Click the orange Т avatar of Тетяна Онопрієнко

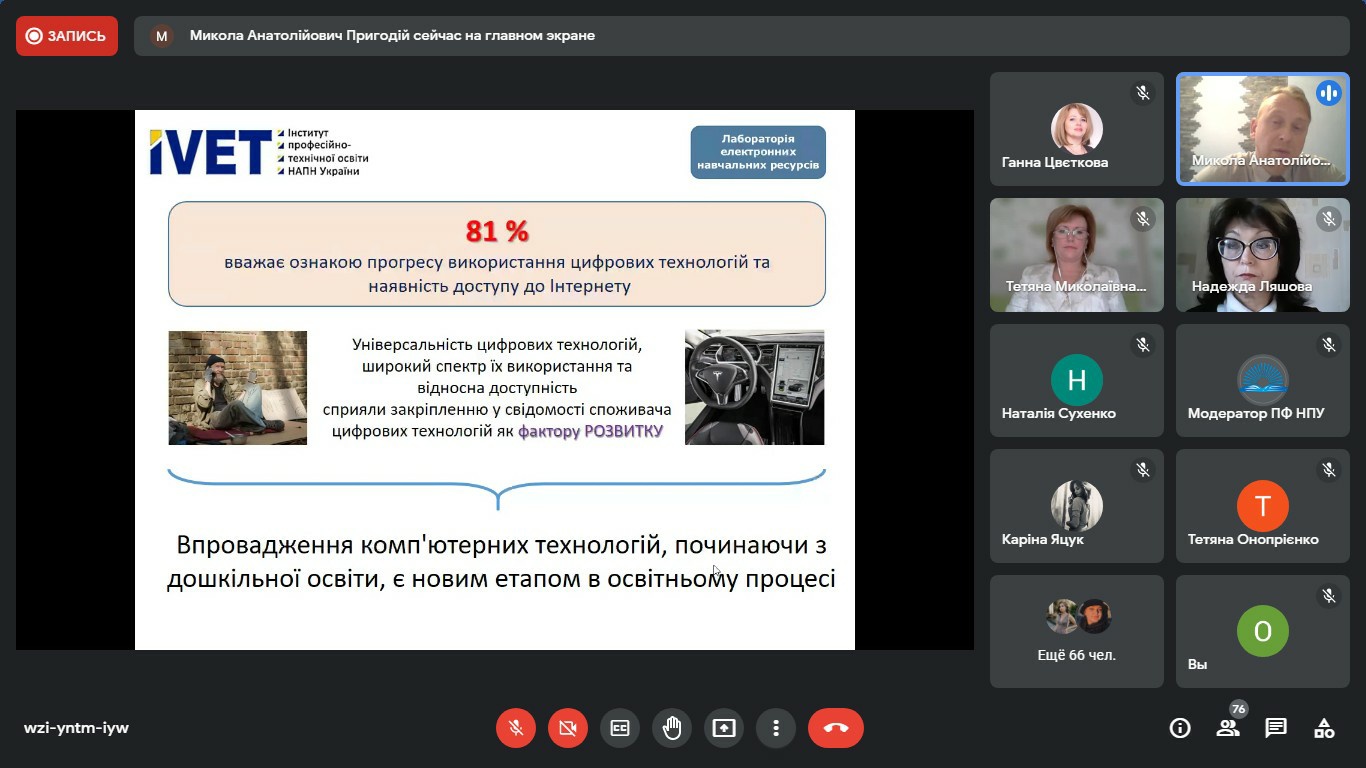1263,505
